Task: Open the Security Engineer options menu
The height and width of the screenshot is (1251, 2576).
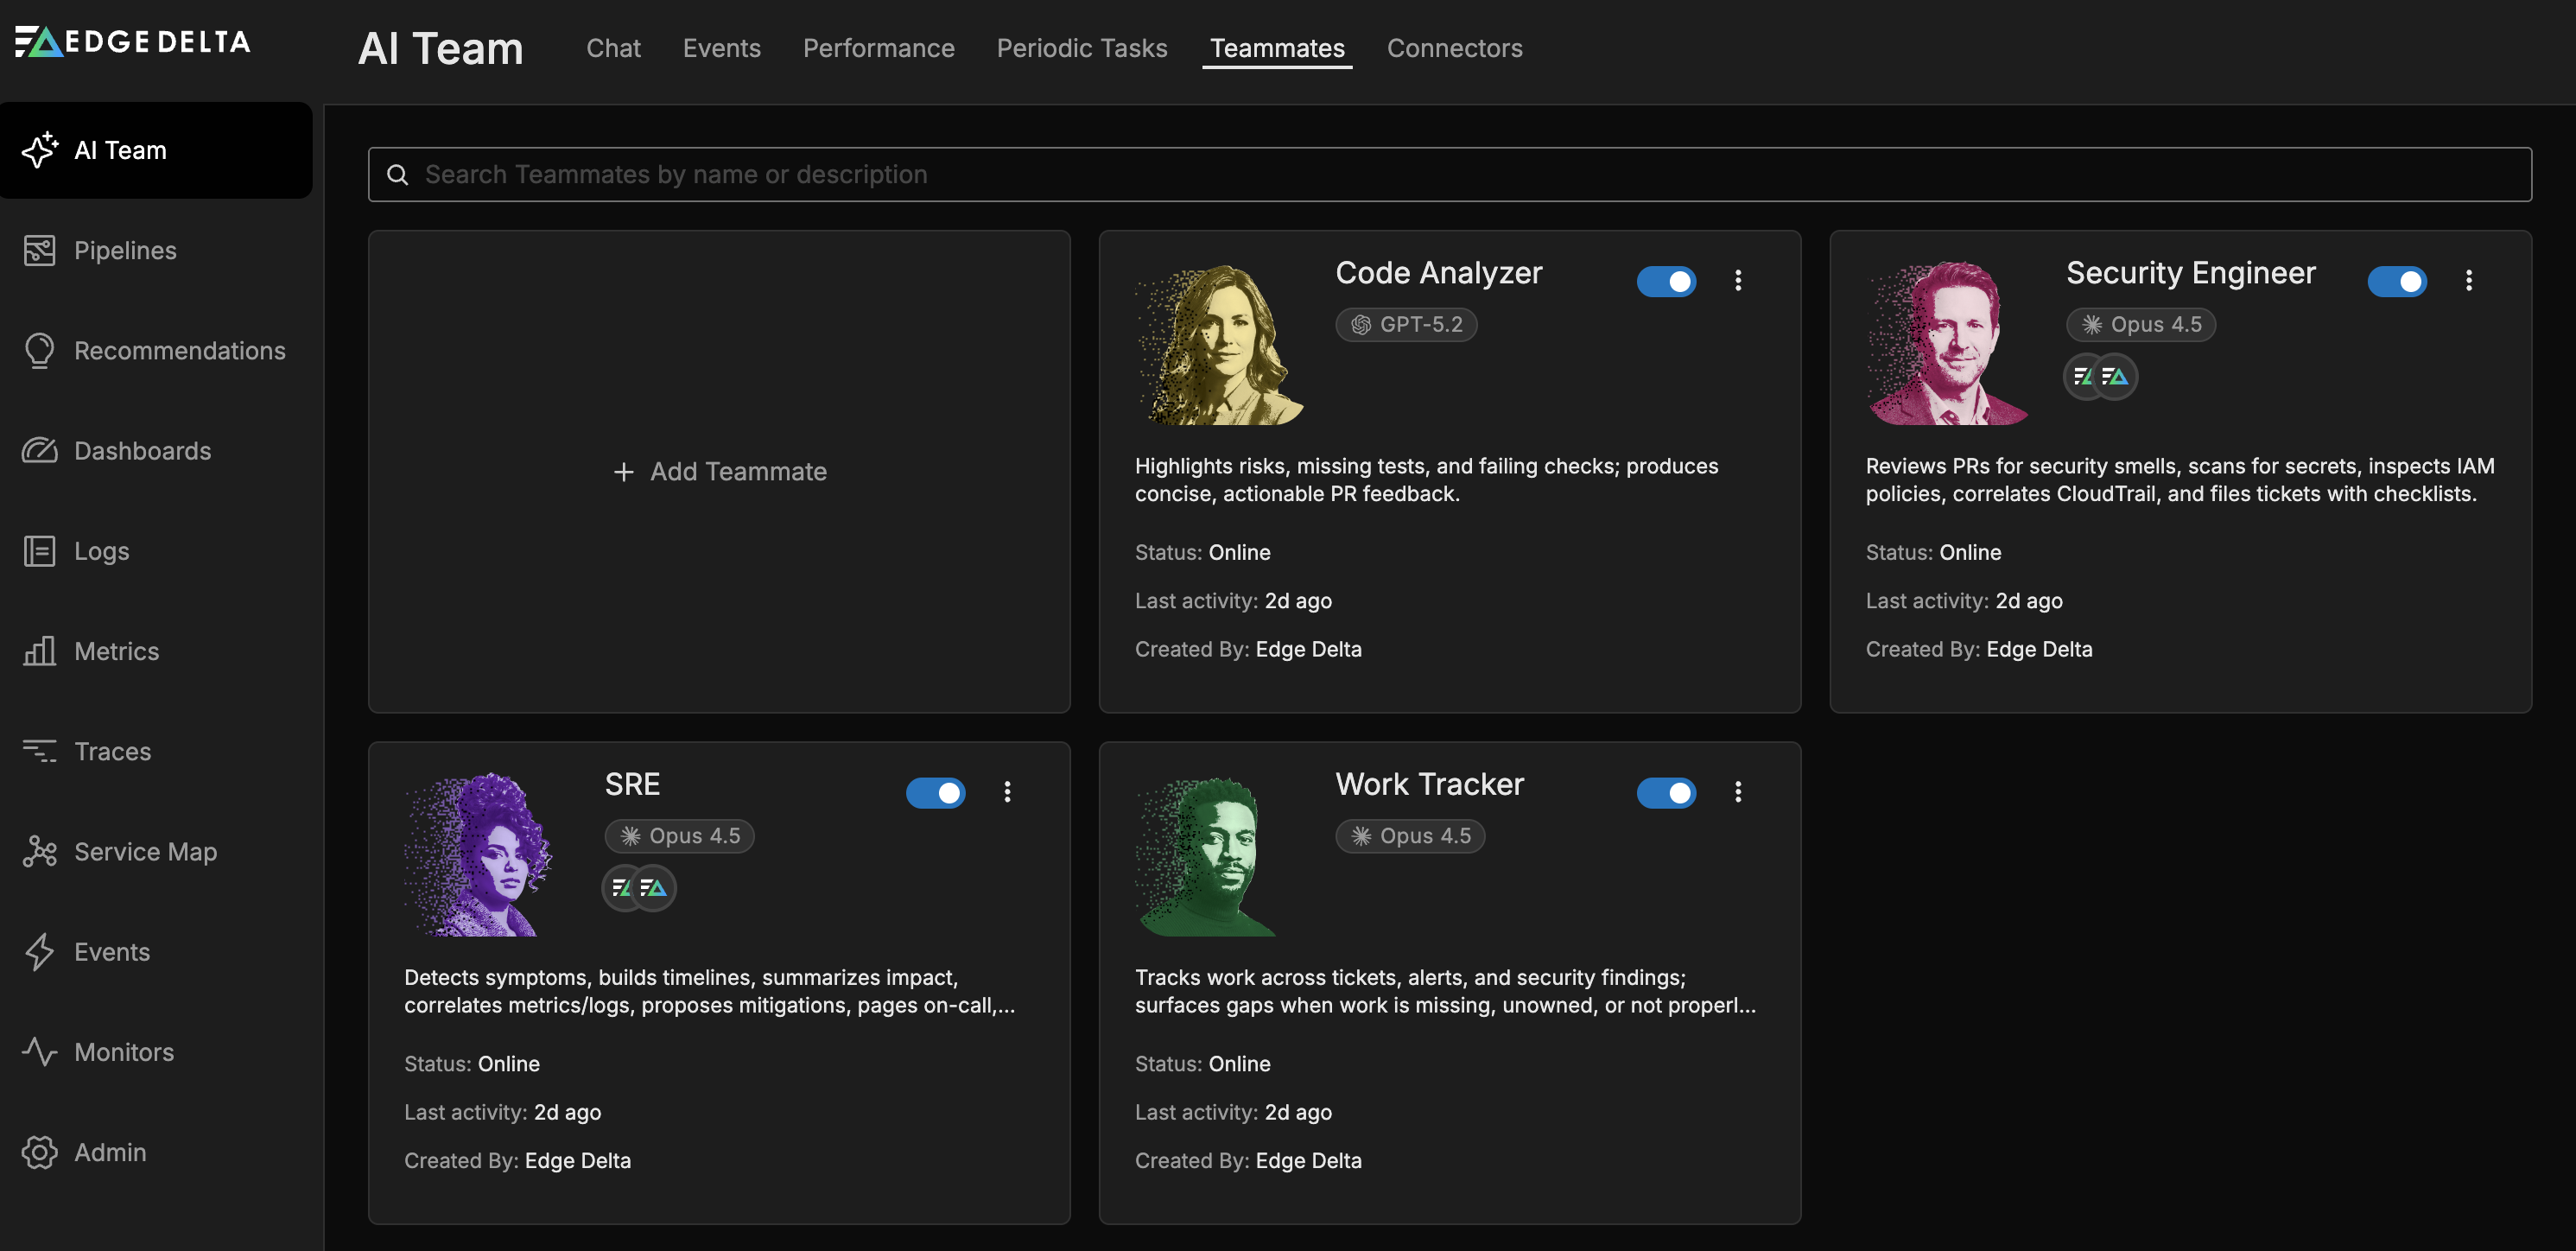Action: tap(2469, 281)
